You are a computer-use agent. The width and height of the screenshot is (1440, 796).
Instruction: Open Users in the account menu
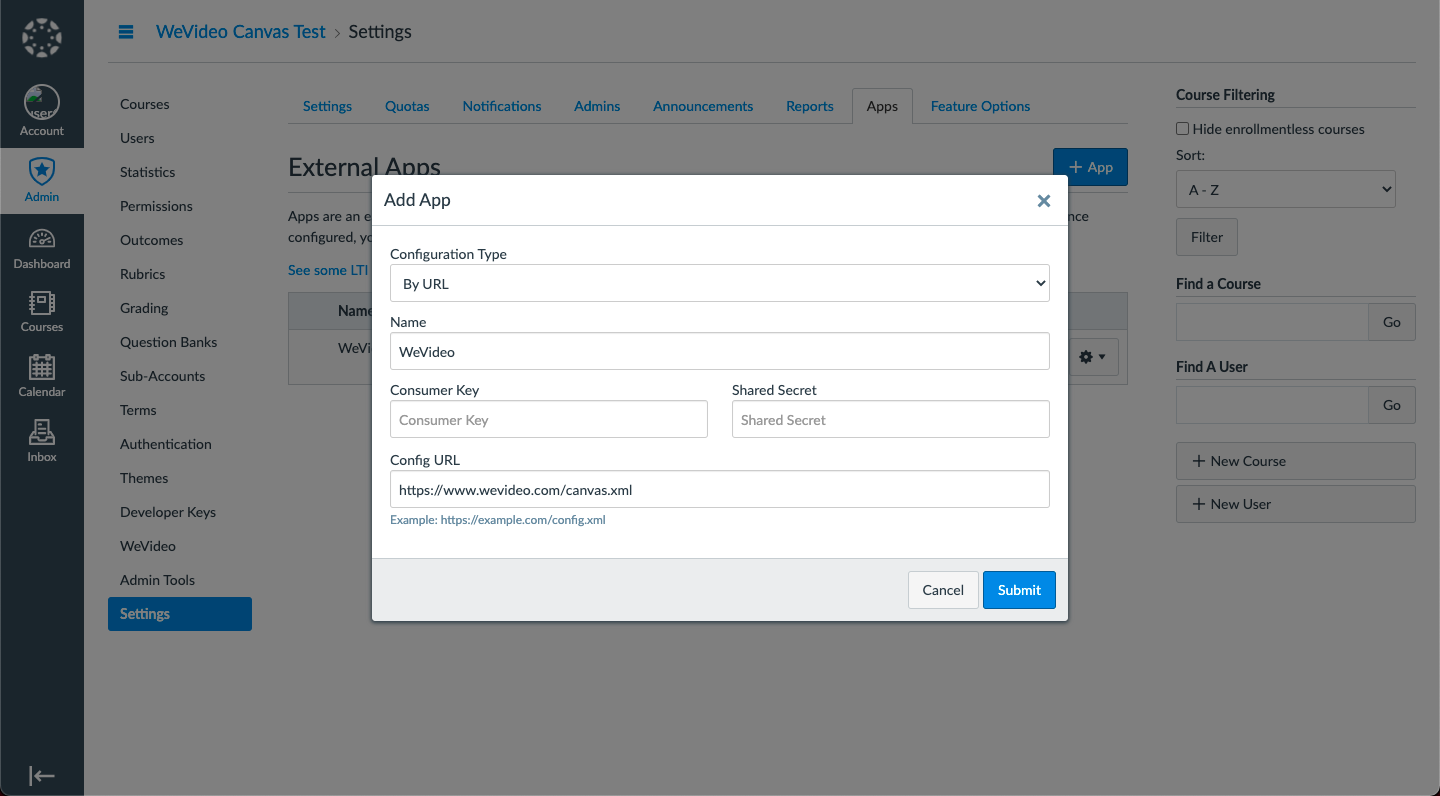tap(137, 138)
